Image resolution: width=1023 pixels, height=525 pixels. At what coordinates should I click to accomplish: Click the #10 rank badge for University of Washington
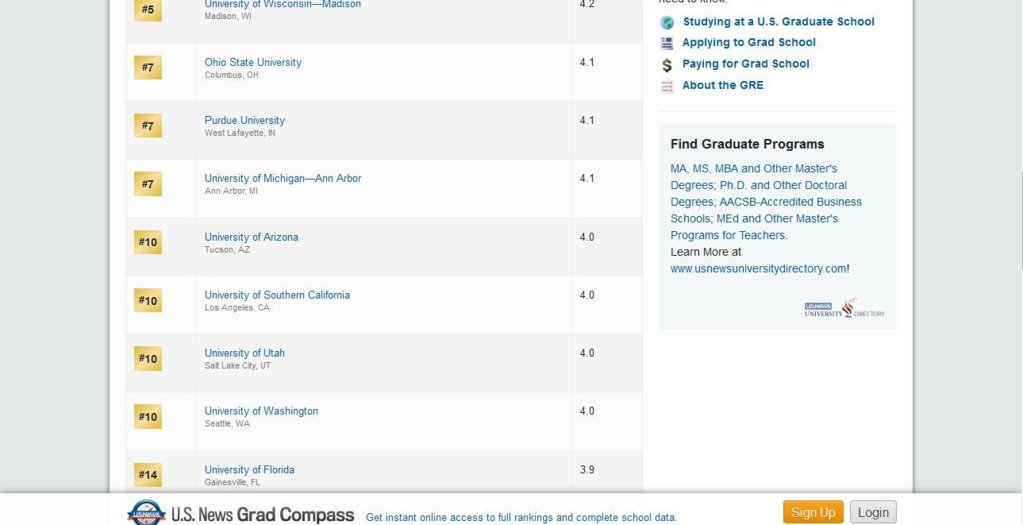tap(148, 416)
